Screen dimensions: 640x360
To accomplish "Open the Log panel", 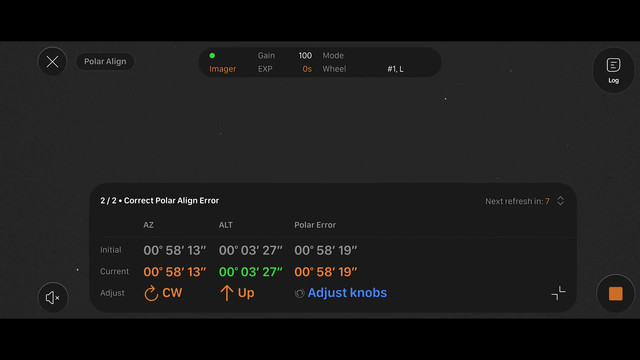I will (613, 70).
